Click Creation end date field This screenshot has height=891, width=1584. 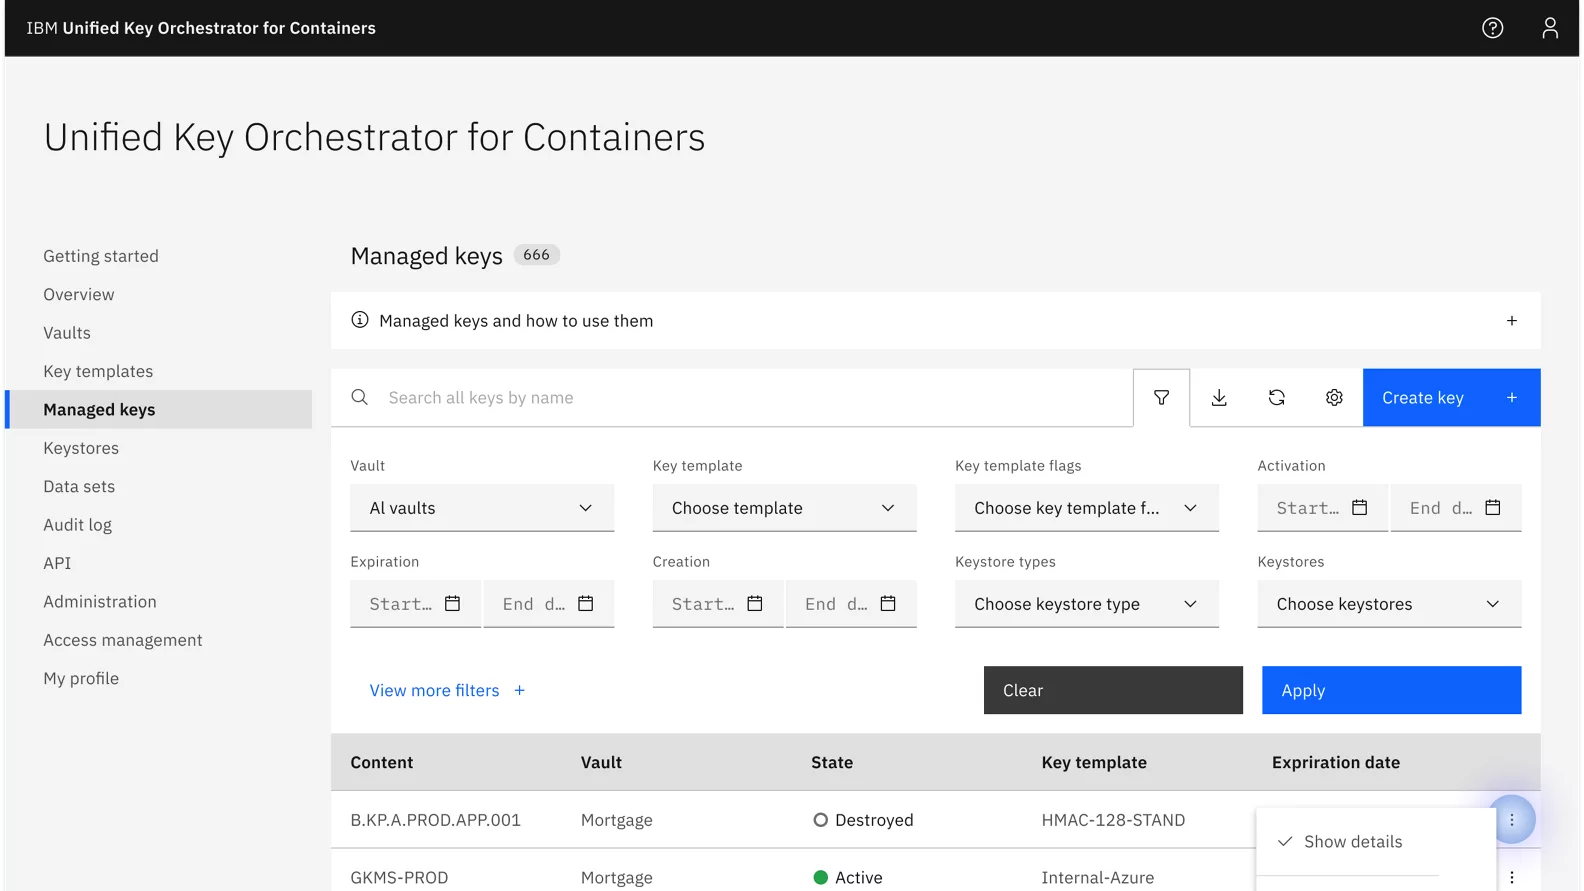click(x=851, y=604)
